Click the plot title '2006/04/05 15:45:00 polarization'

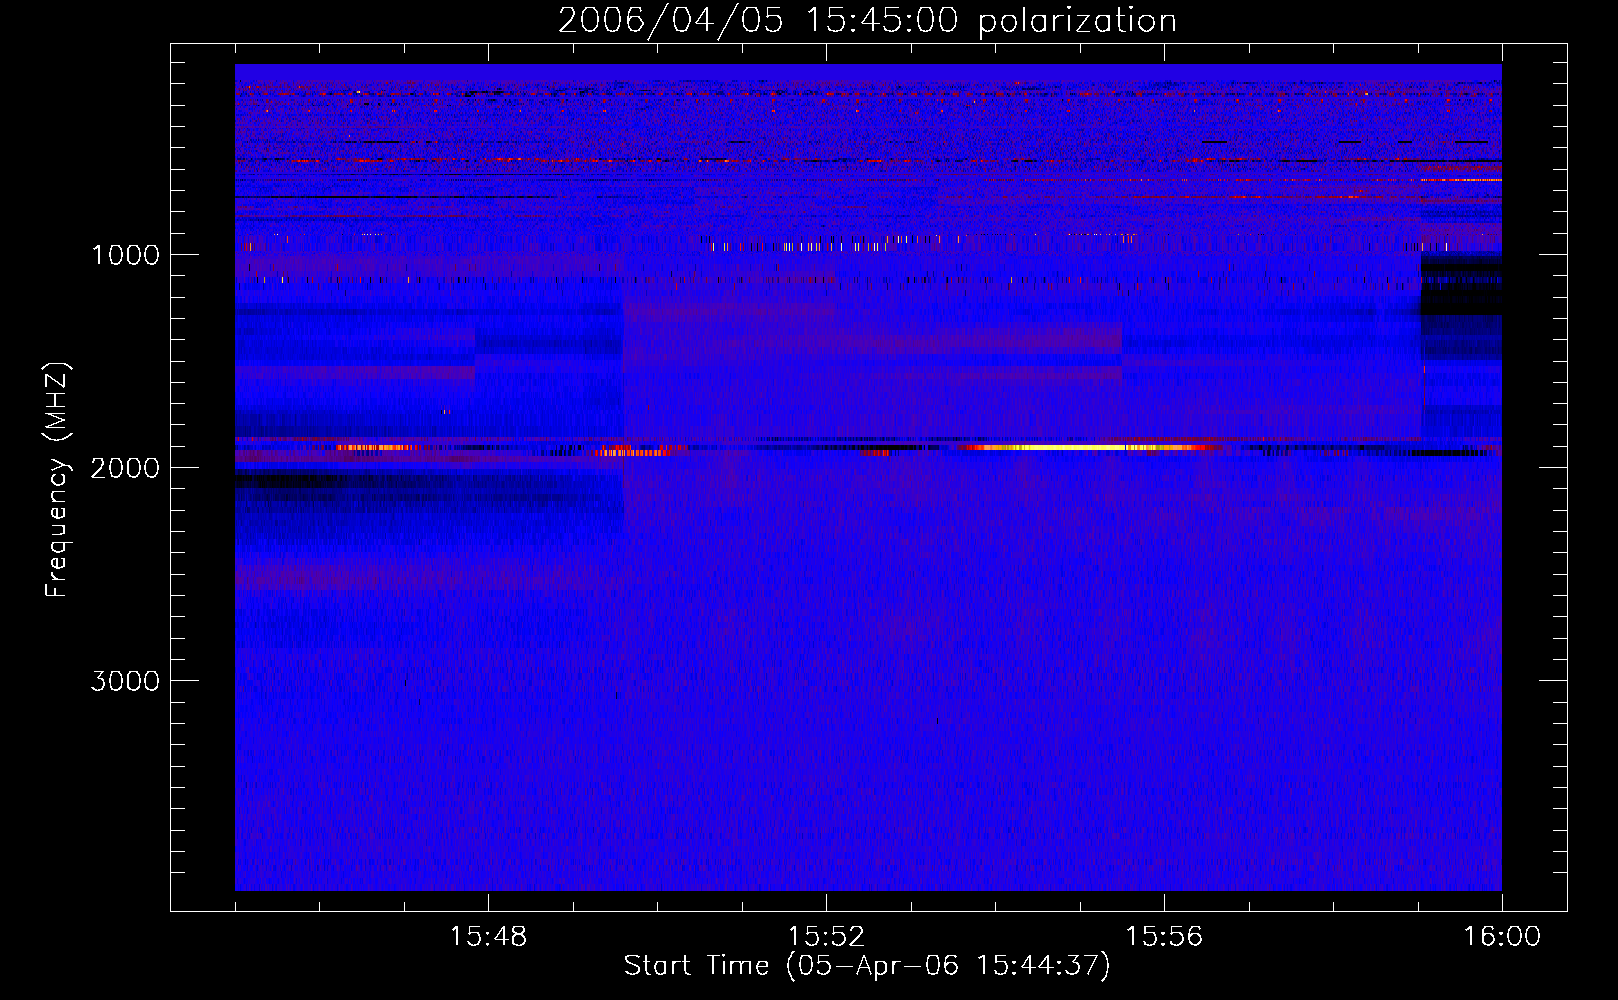867,21
